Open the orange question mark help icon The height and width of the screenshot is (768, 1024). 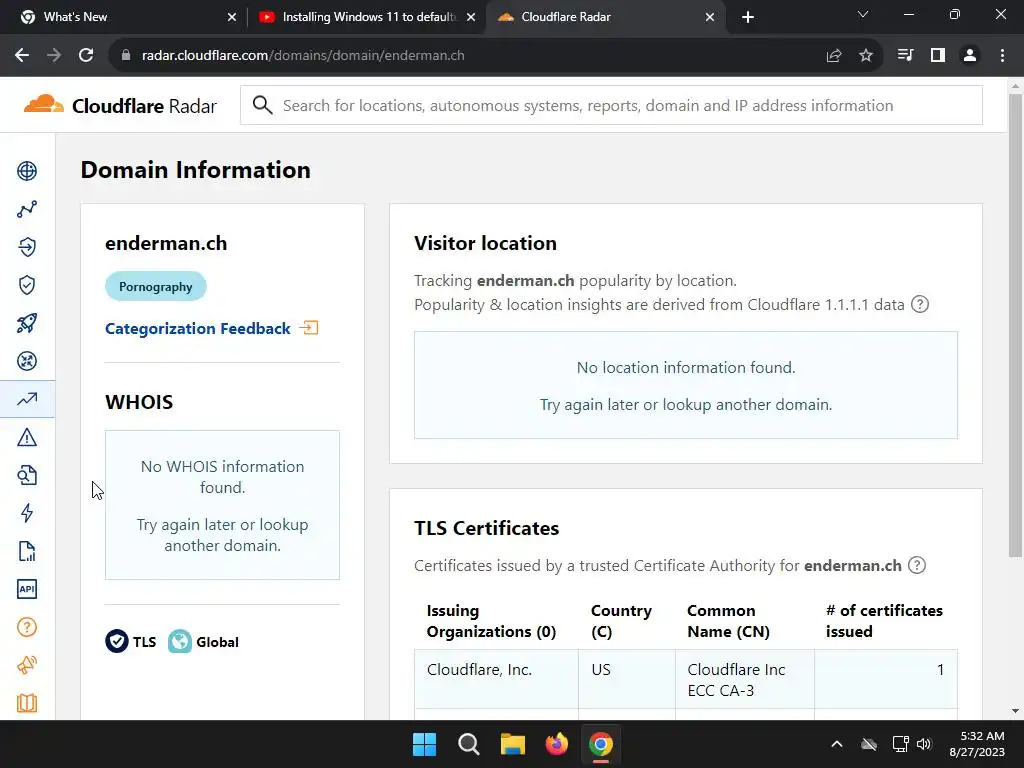click(x=27, y=627)
